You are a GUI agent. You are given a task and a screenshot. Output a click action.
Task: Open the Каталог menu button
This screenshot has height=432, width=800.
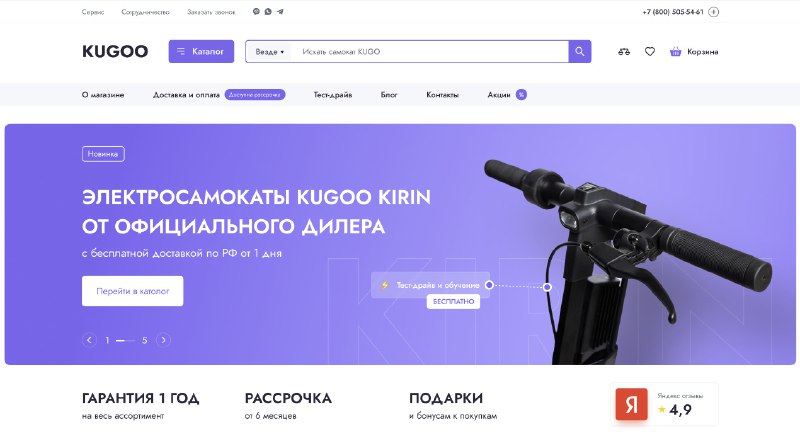click(201, 52)
